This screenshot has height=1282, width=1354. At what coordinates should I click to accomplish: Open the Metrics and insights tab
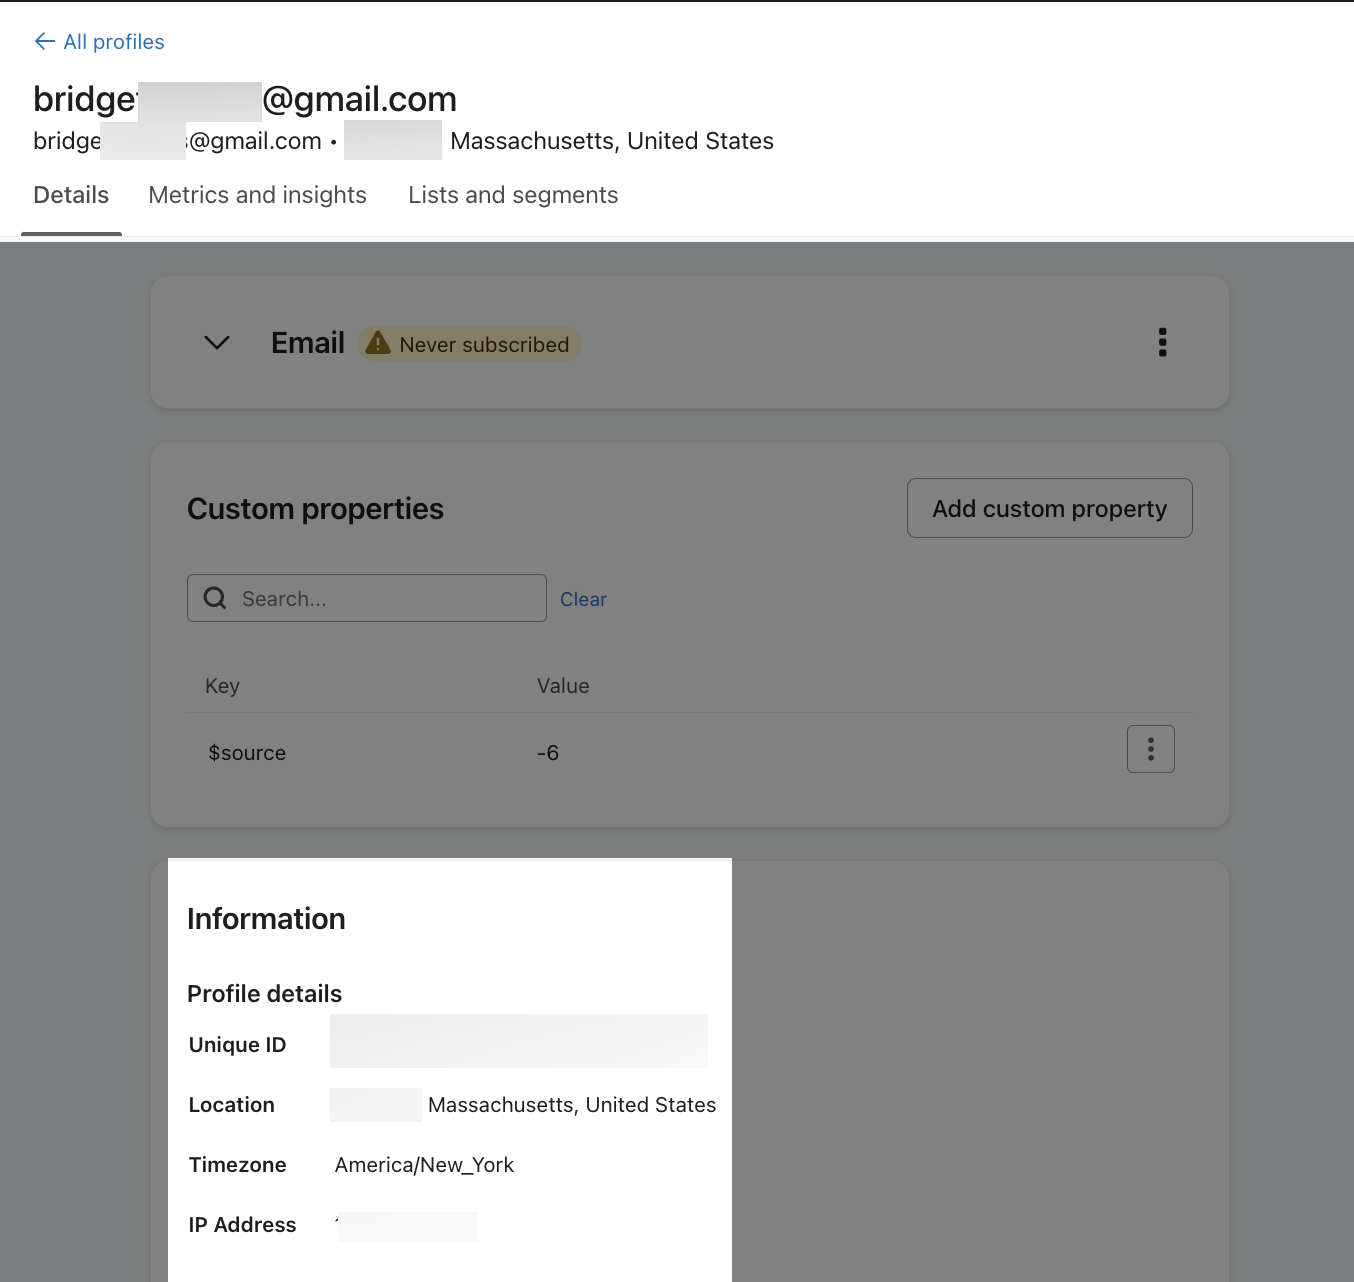pyautogui.click(x=257, y=195)
